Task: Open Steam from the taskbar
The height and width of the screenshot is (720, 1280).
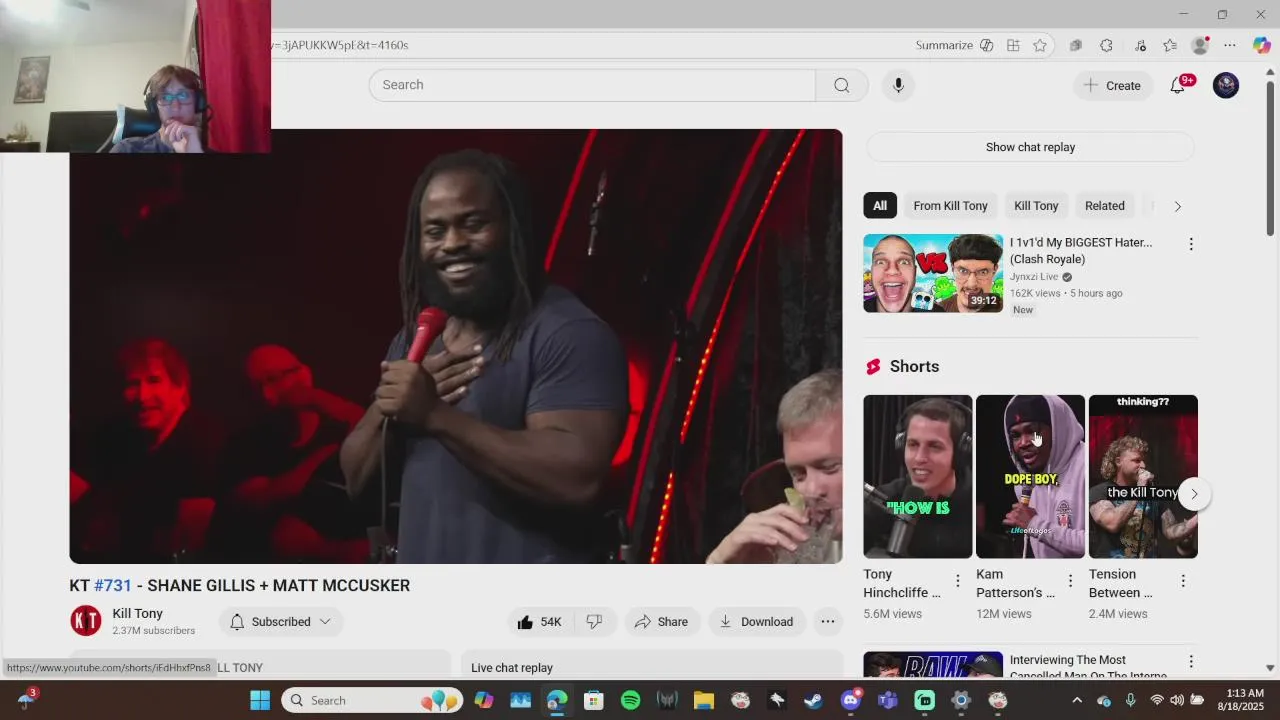Action: pyautogui.click(x=813, y=700)
